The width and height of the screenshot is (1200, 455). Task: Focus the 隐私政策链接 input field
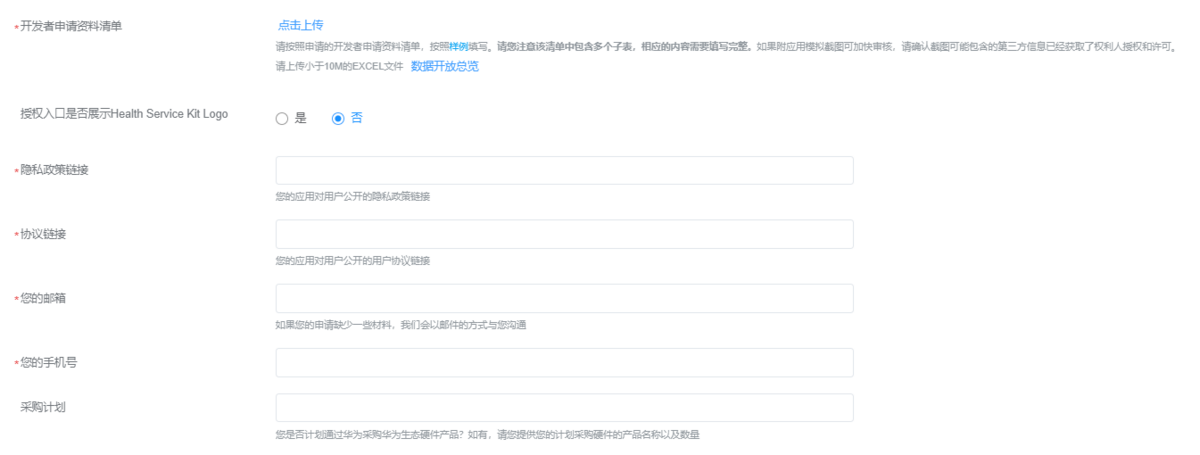564,171
